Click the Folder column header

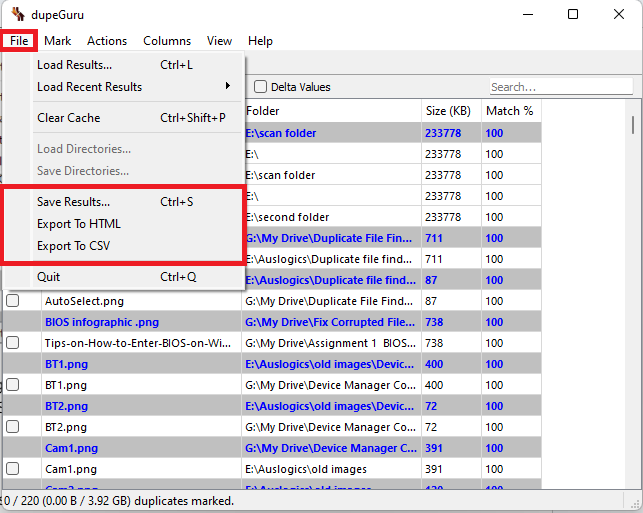click(x=330, y=110)
